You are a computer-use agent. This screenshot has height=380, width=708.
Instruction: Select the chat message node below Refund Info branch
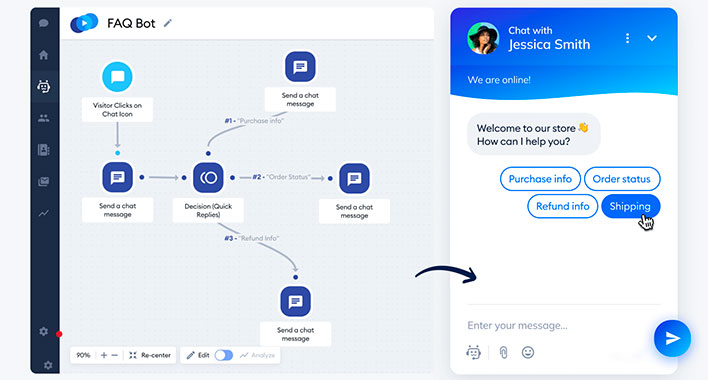click(x=296, y=301)
